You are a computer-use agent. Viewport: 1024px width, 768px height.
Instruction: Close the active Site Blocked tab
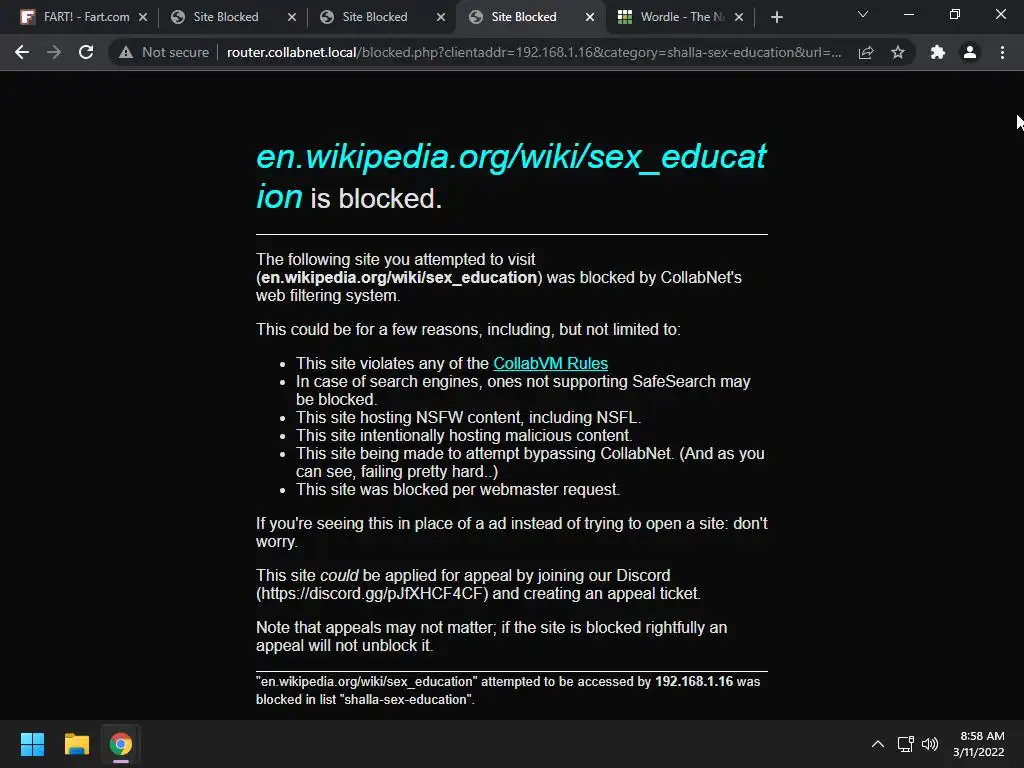point(590,17)
